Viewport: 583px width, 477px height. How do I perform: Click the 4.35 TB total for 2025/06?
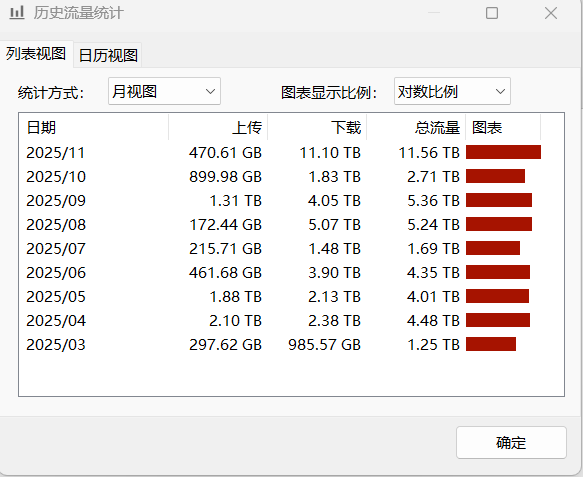point(433,273)
